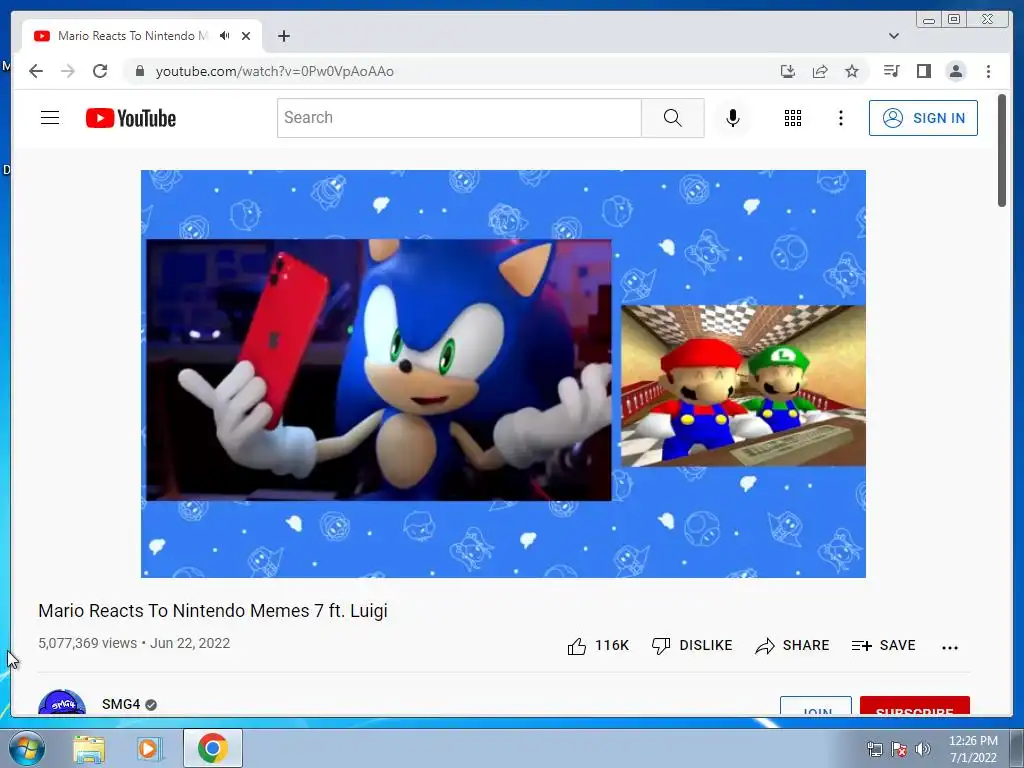The height and width of the screenshot is (768, 1024).
Task: Install YouTube app from address bar
Action: 788,71
